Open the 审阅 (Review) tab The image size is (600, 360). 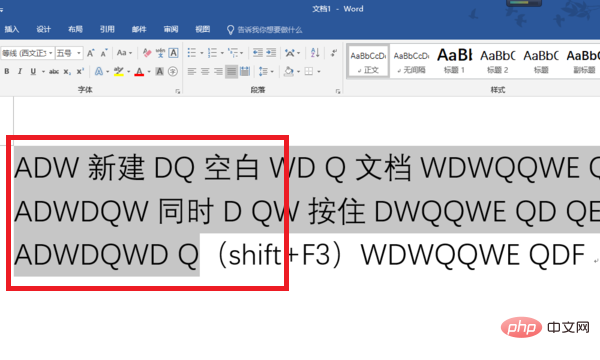(171, 29)
